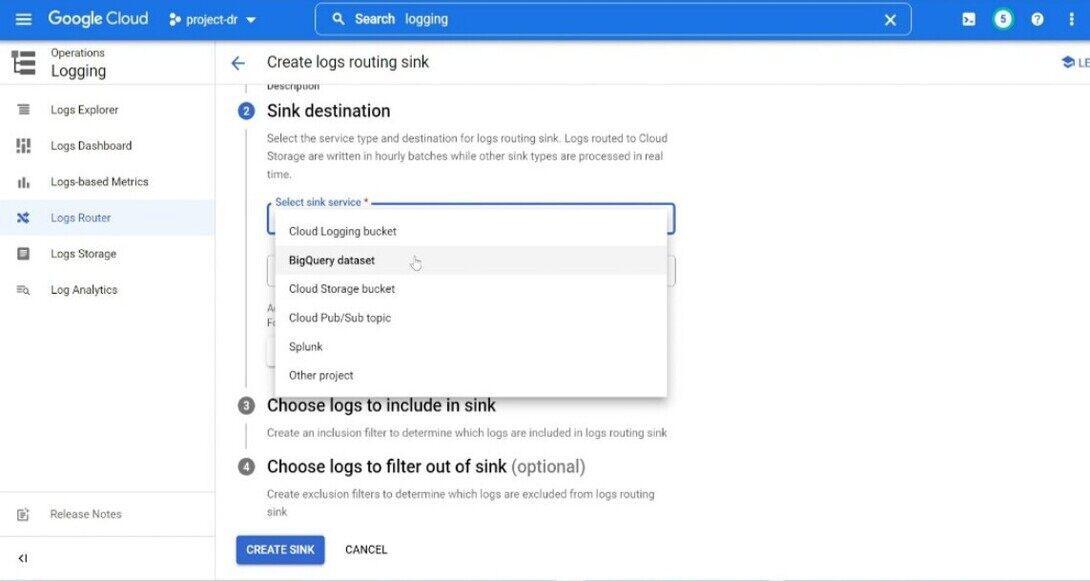Viewport: 1090px width, 581px height.
Task: Select the Splunk sink service
Action: [306, 347]
